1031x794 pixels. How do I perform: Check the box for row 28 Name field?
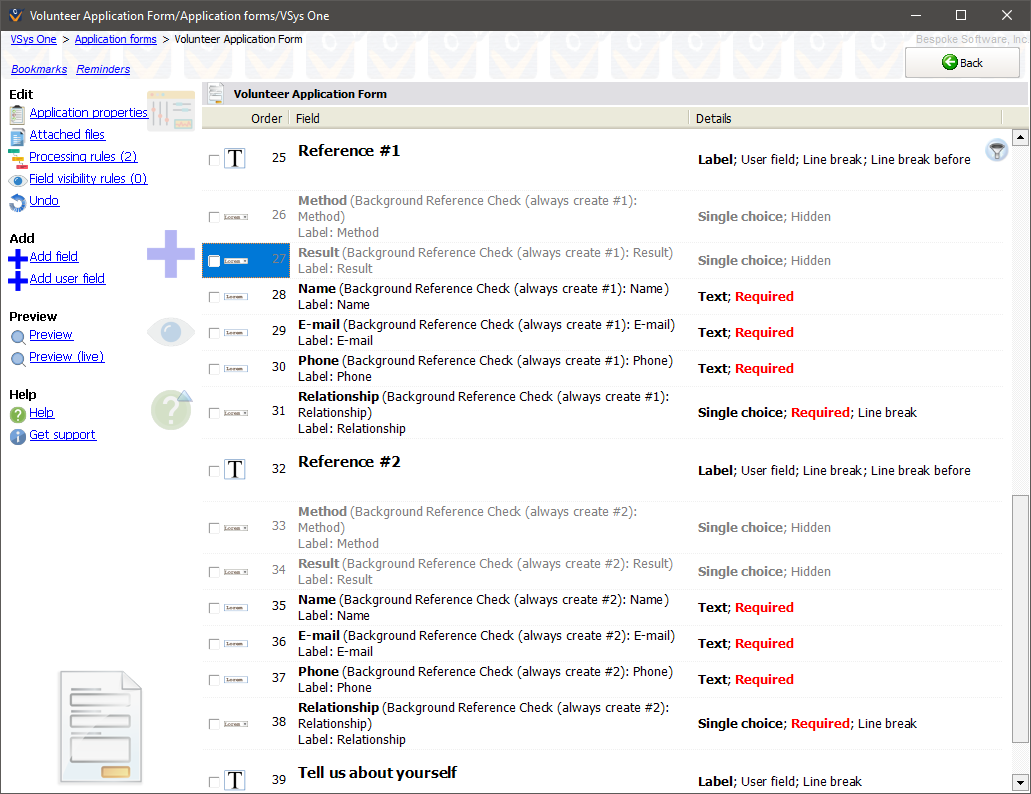[214, 297]
